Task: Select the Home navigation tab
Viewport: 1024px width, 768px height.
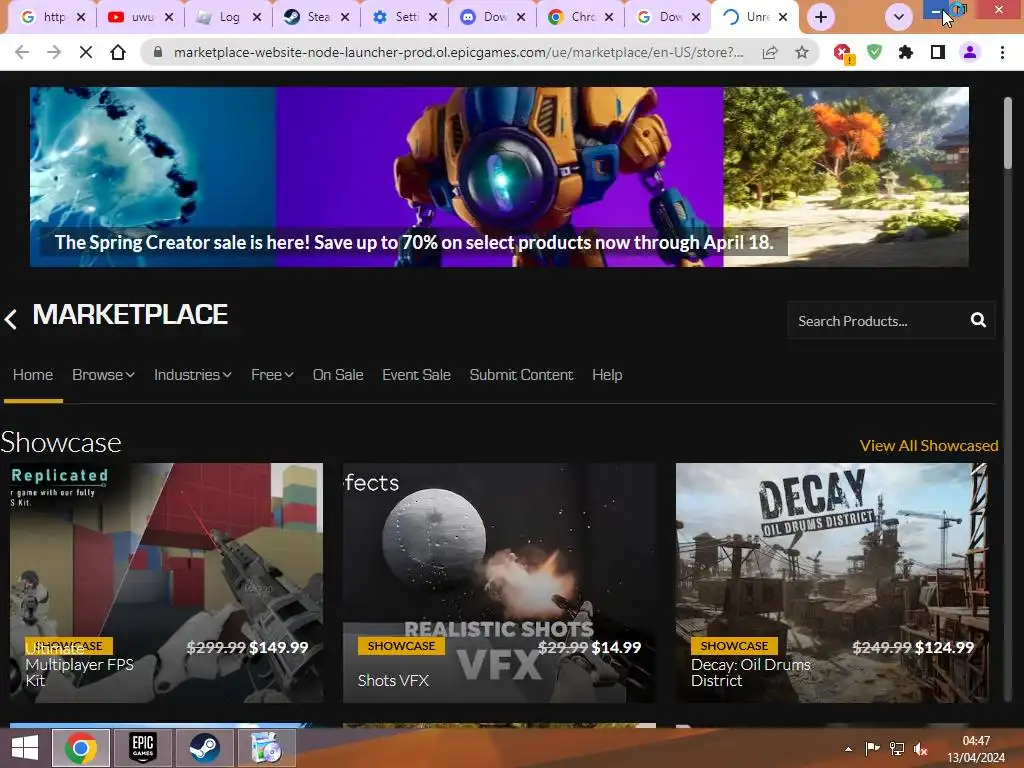Action: [33, 375]
